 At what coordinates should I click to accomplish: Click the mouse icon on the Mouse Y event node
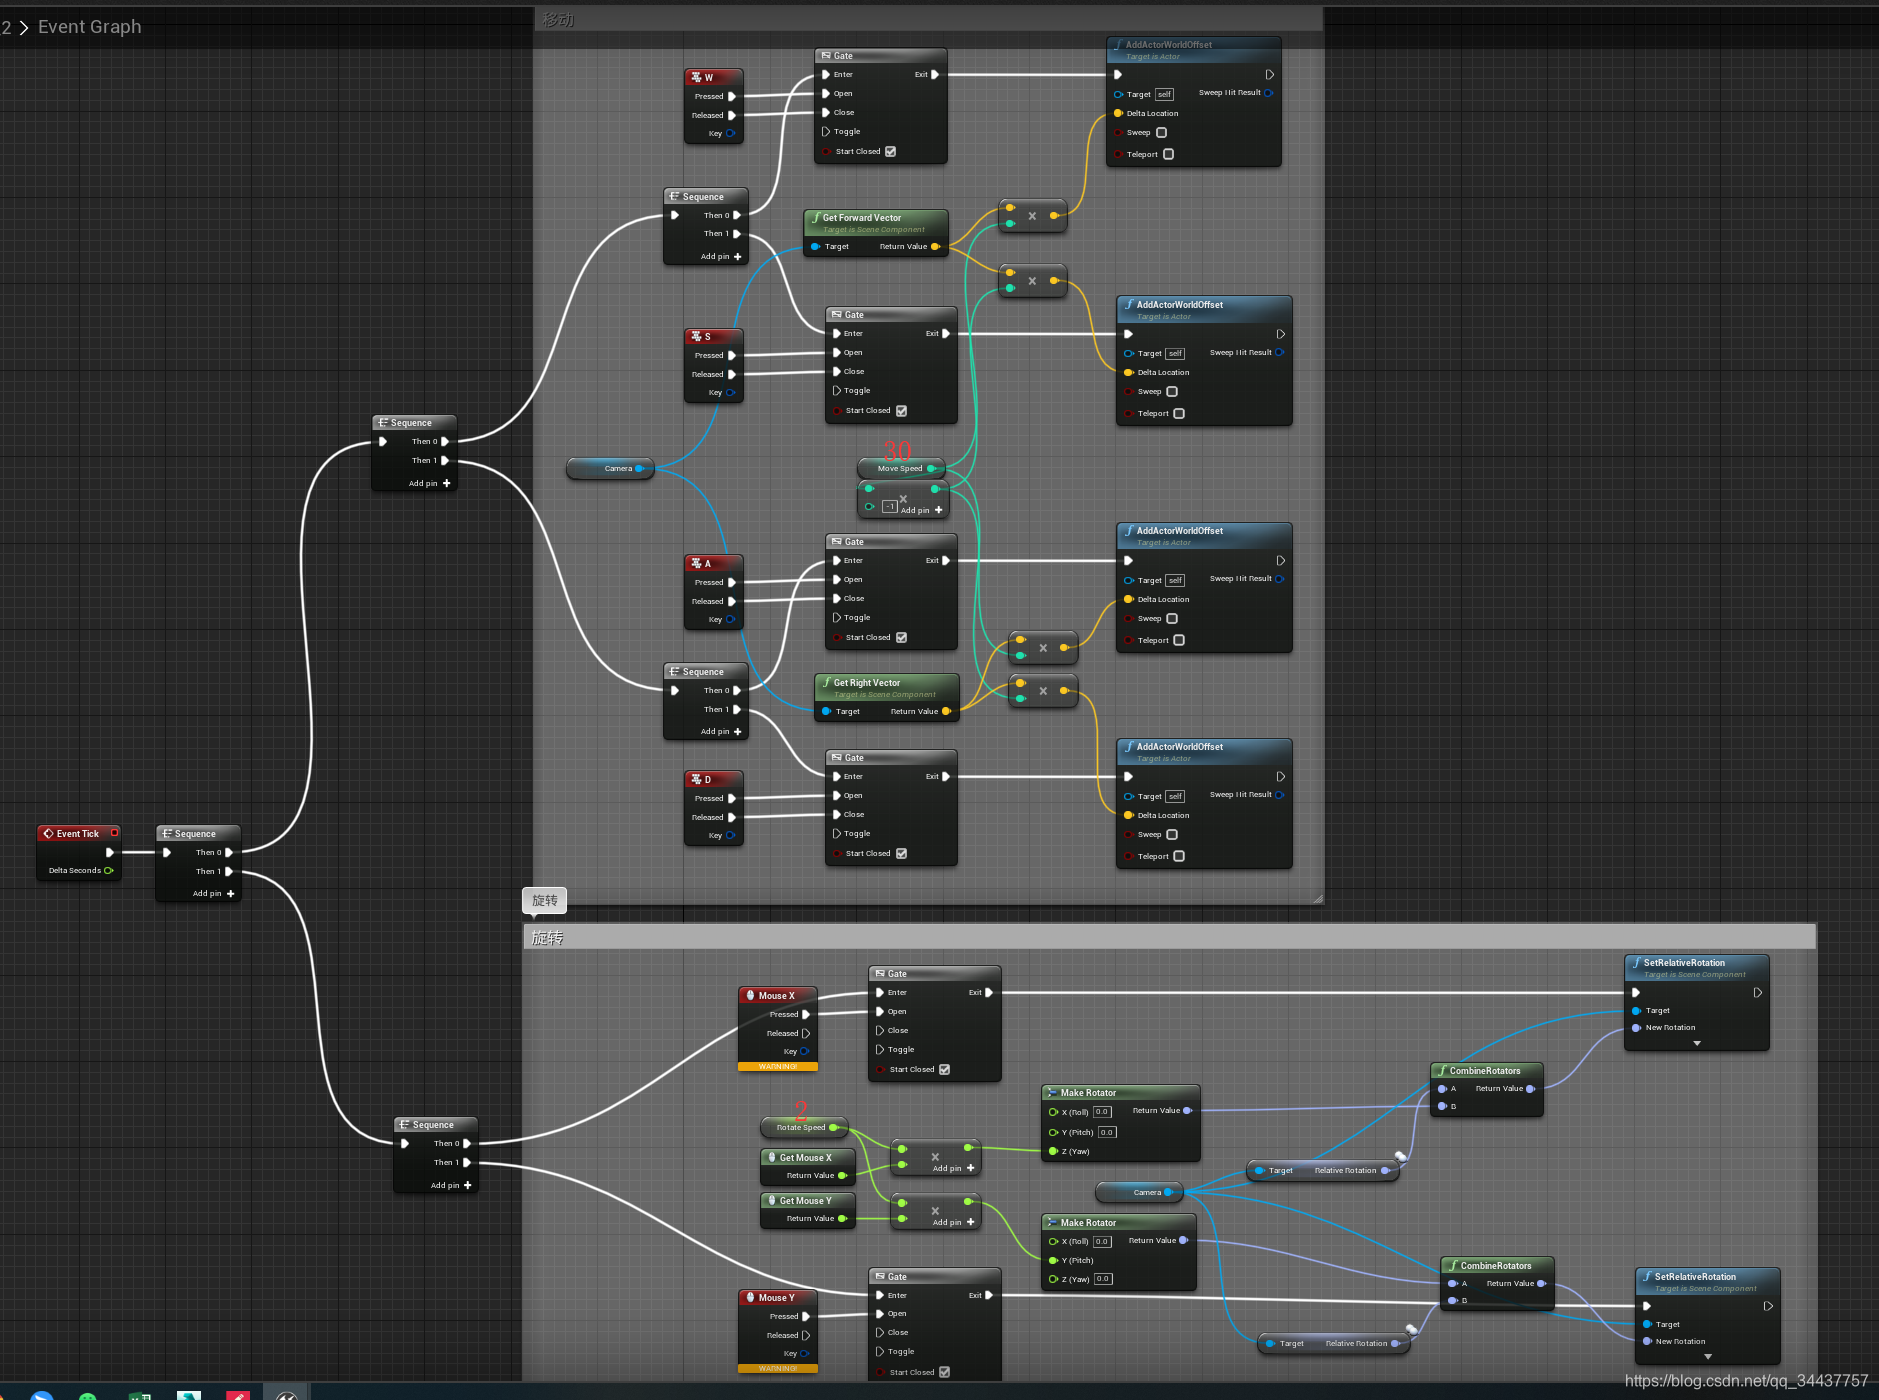(750, 1297)
